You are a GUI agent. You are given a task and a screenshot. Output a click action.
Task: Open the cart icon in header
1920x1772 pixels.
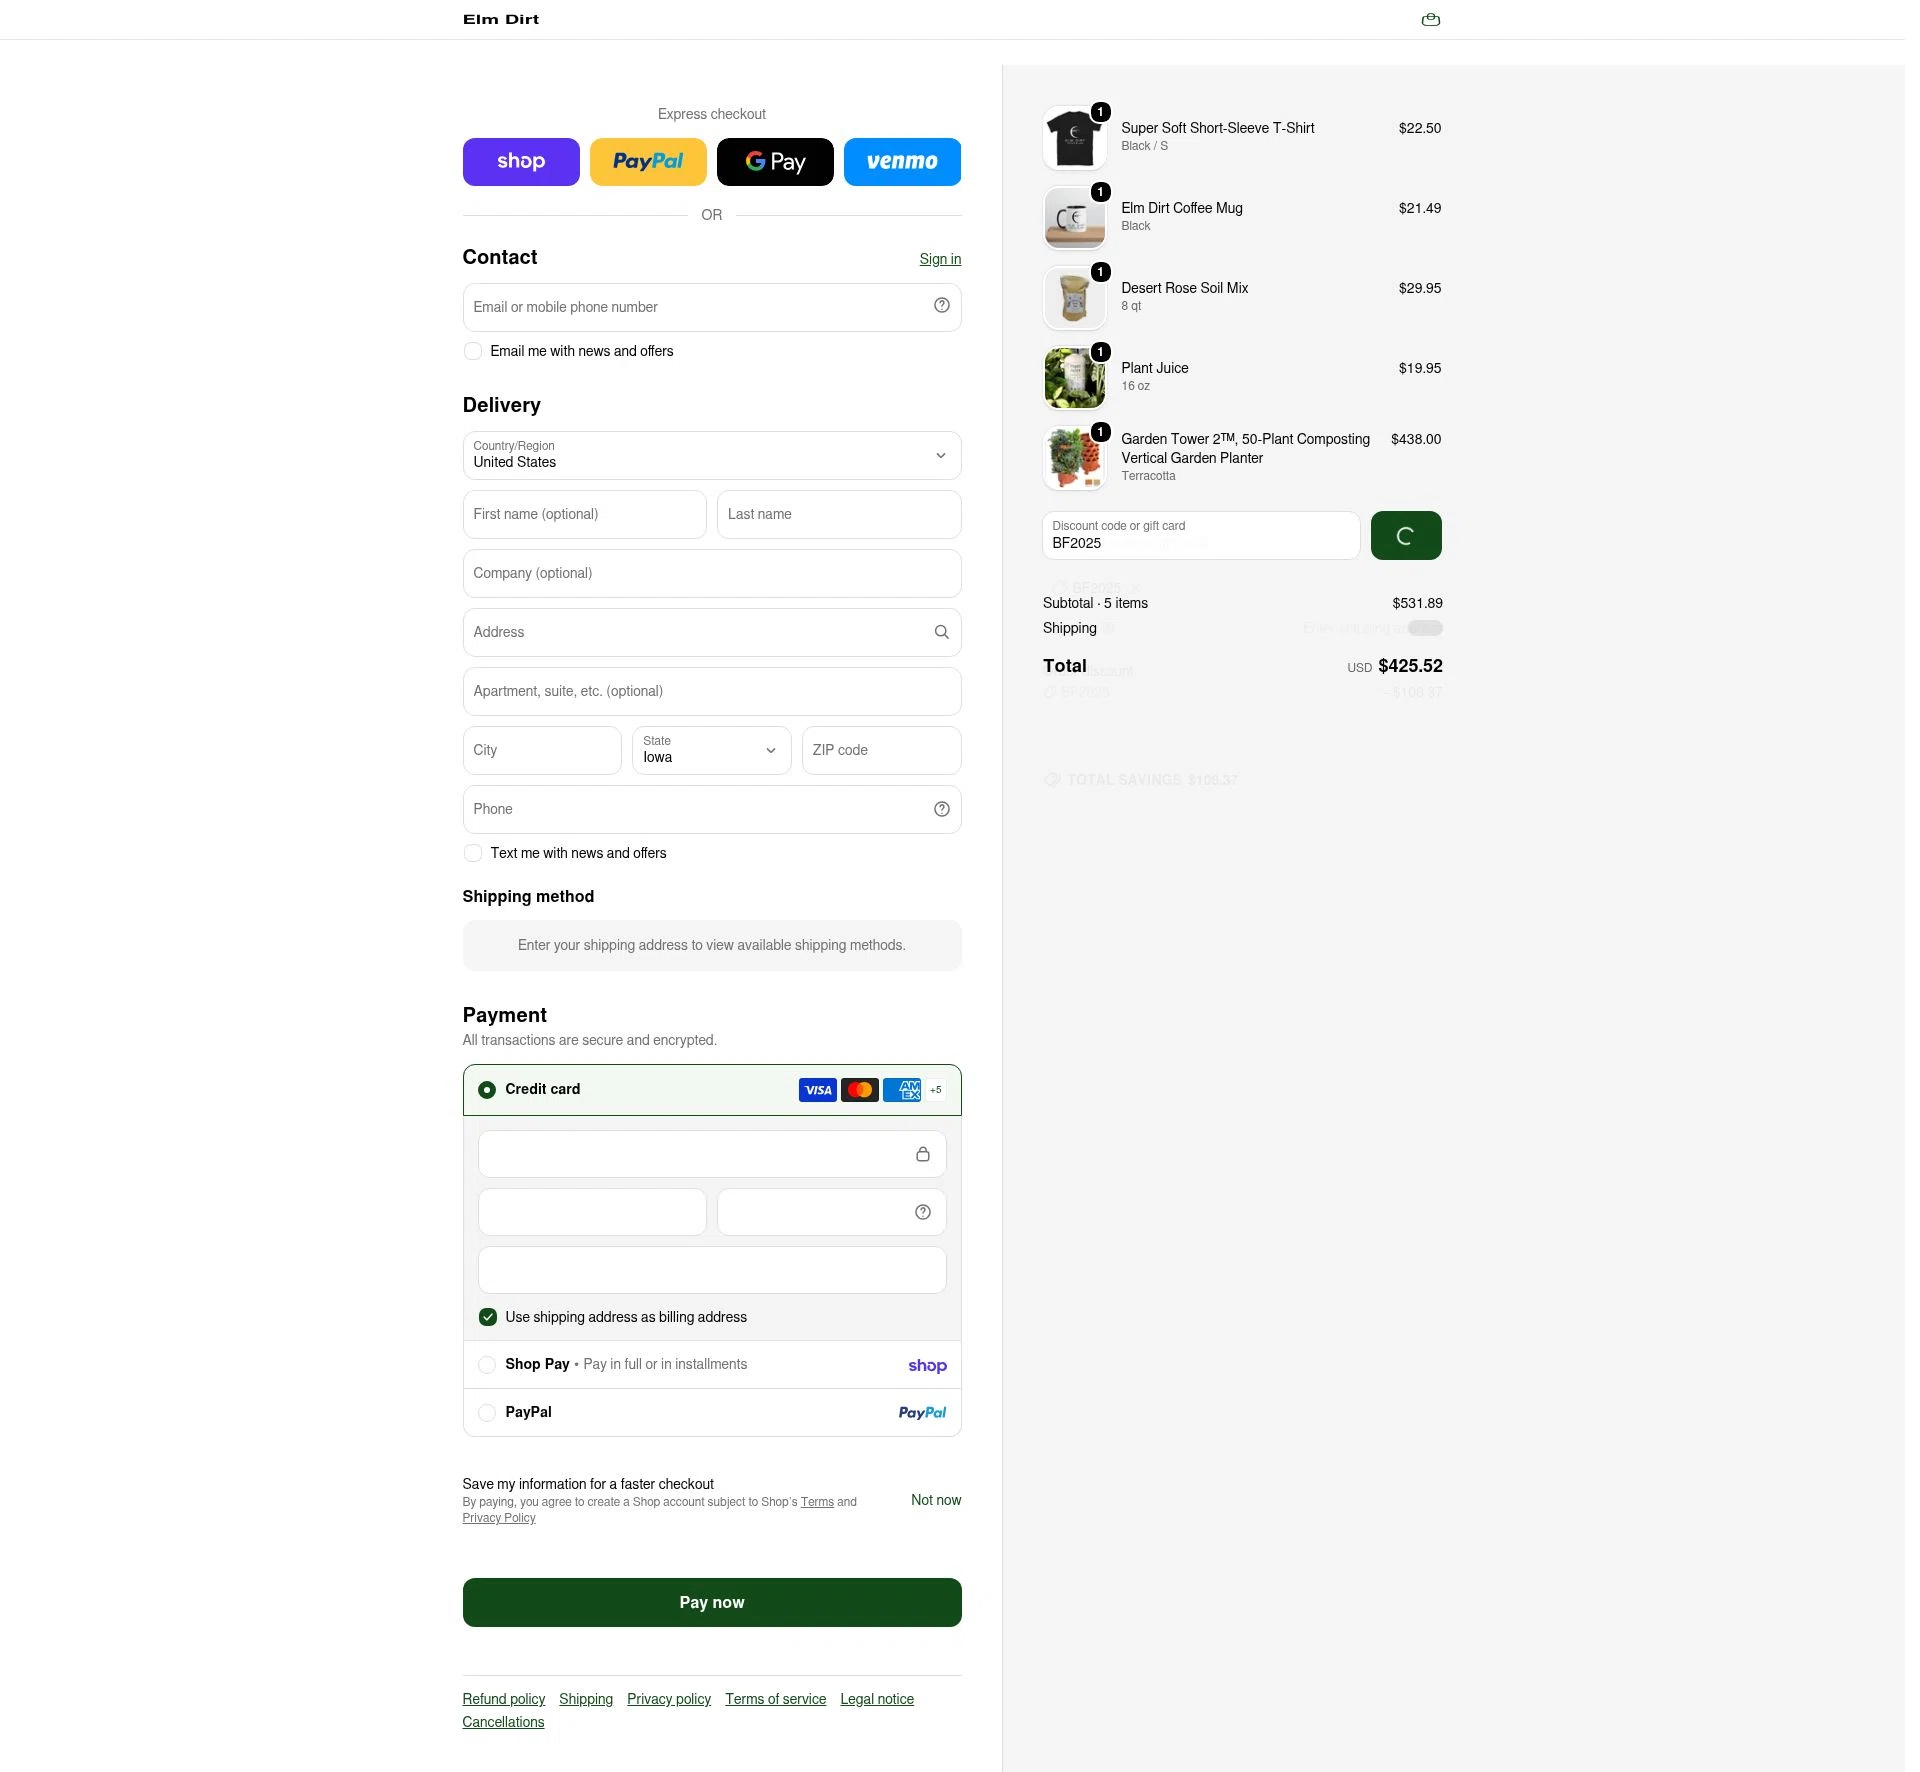(1430, 19)
